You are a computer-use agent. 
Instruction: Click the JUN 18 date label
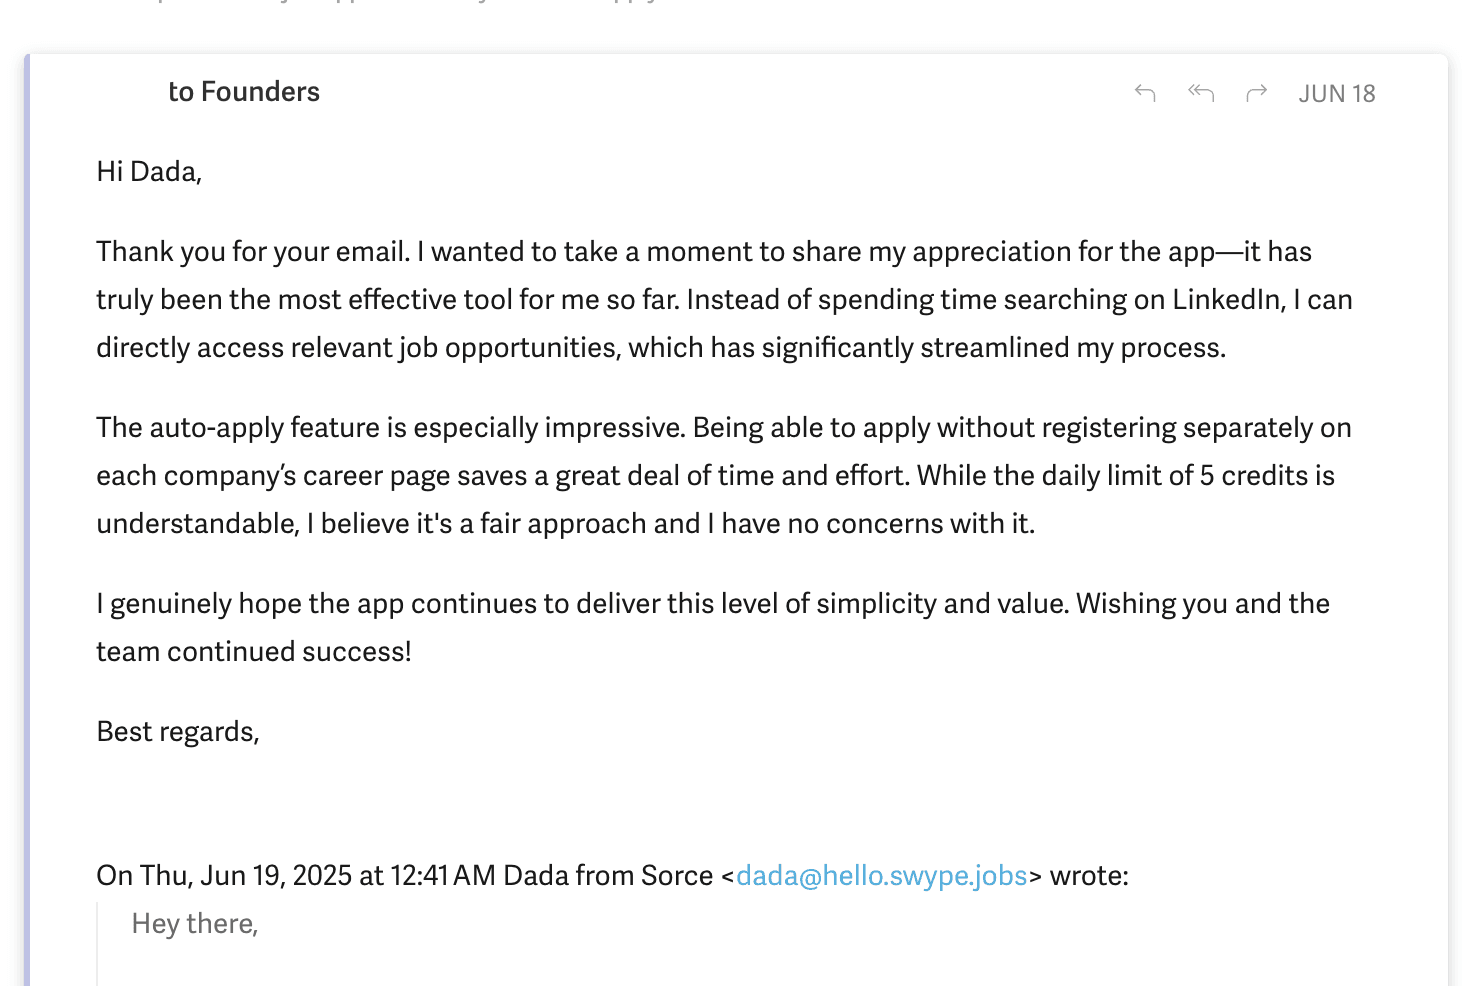1336,94
